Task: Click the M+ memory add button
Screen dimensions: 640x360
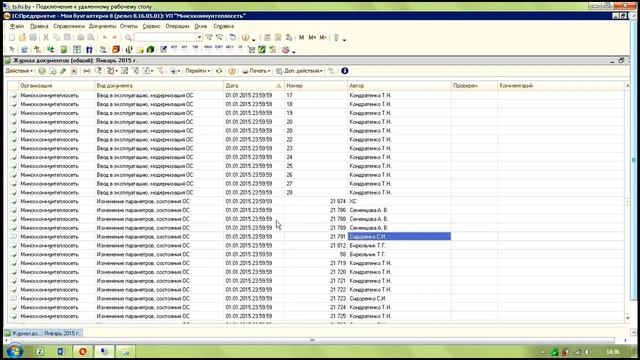Action: point(312,38)
